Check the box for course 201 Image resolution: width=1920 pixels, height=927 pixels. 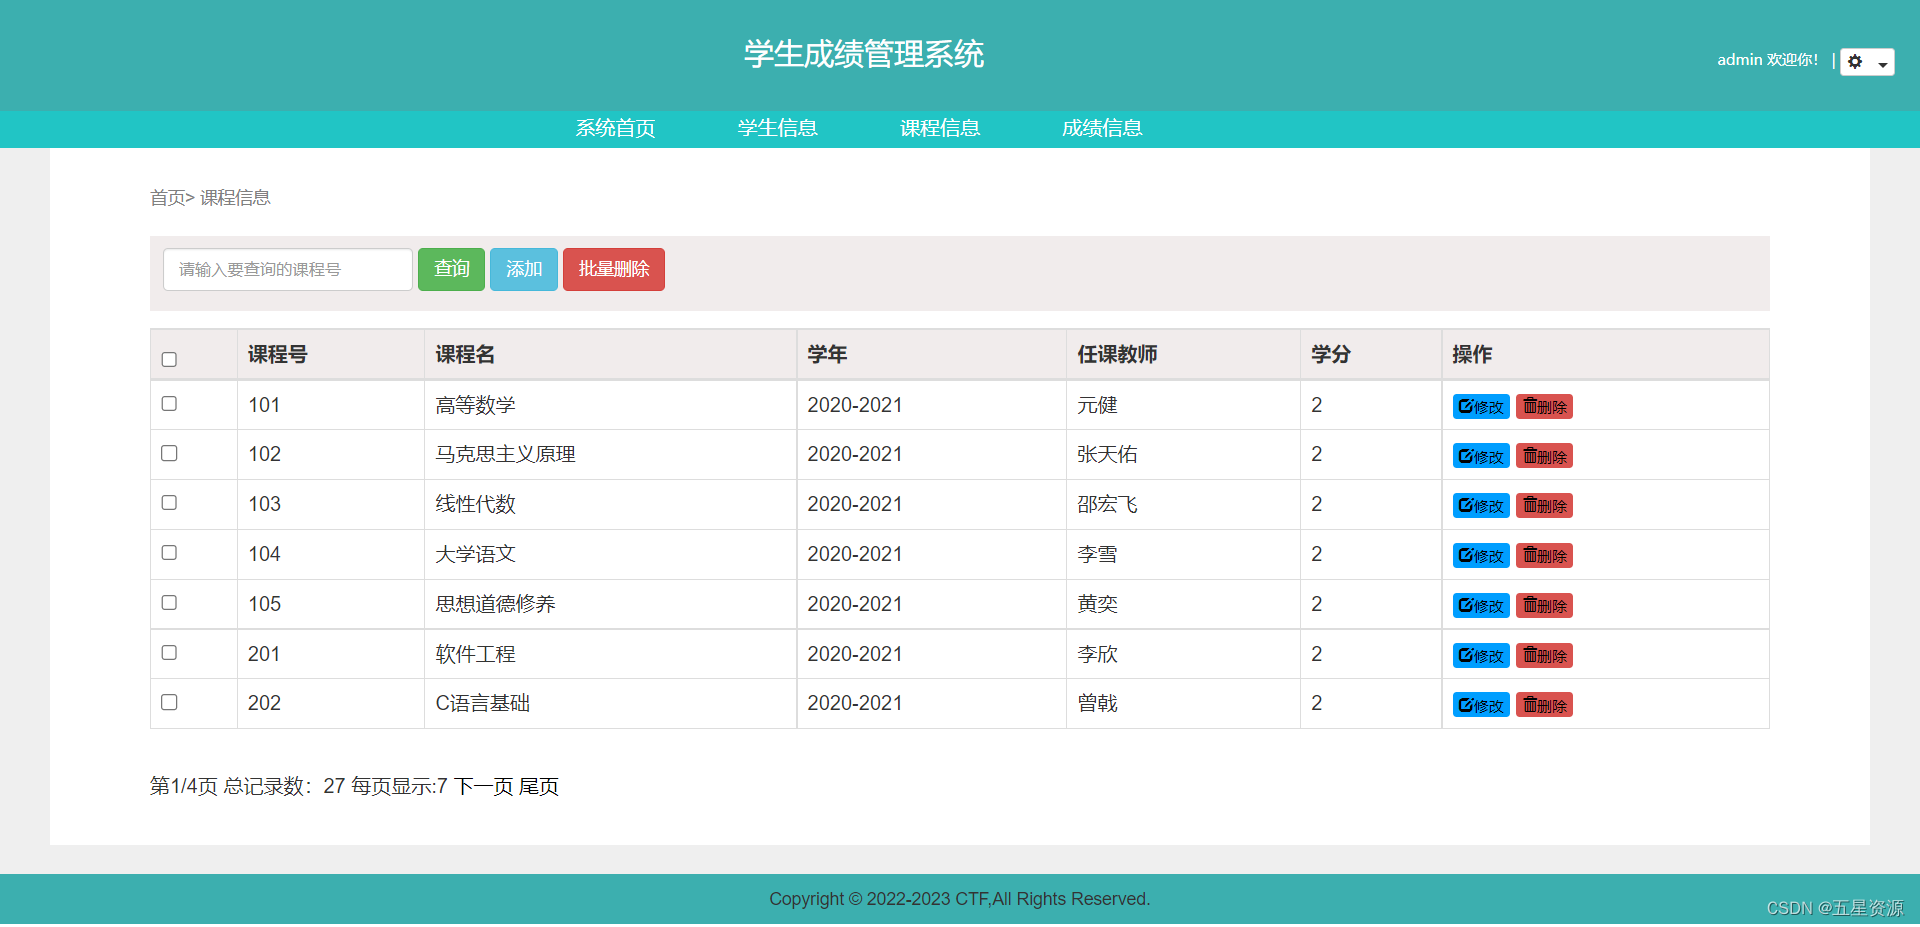tap(169, 653)
